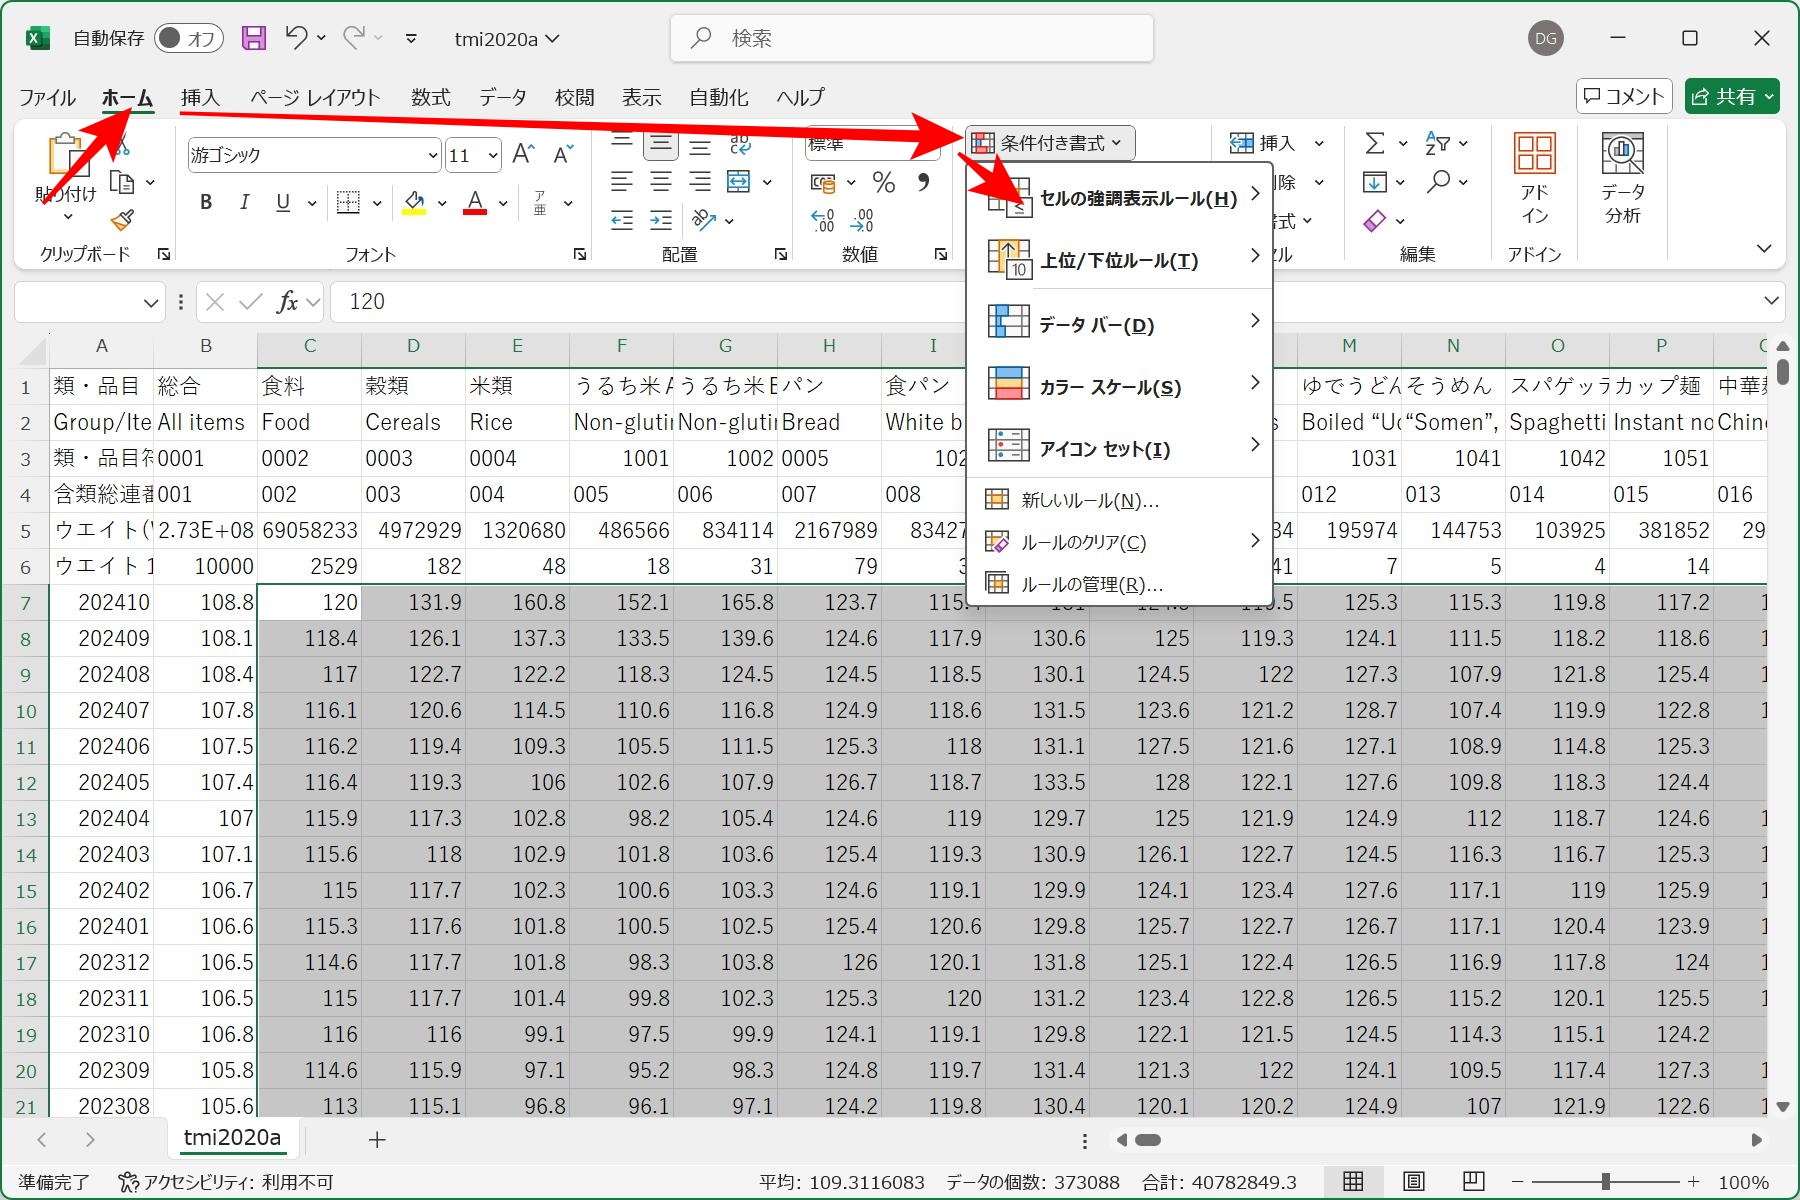The image size is (1800, 1200).
Task: Collapse the ribbon with the chevron
Action: click(x=1764, y=248)
